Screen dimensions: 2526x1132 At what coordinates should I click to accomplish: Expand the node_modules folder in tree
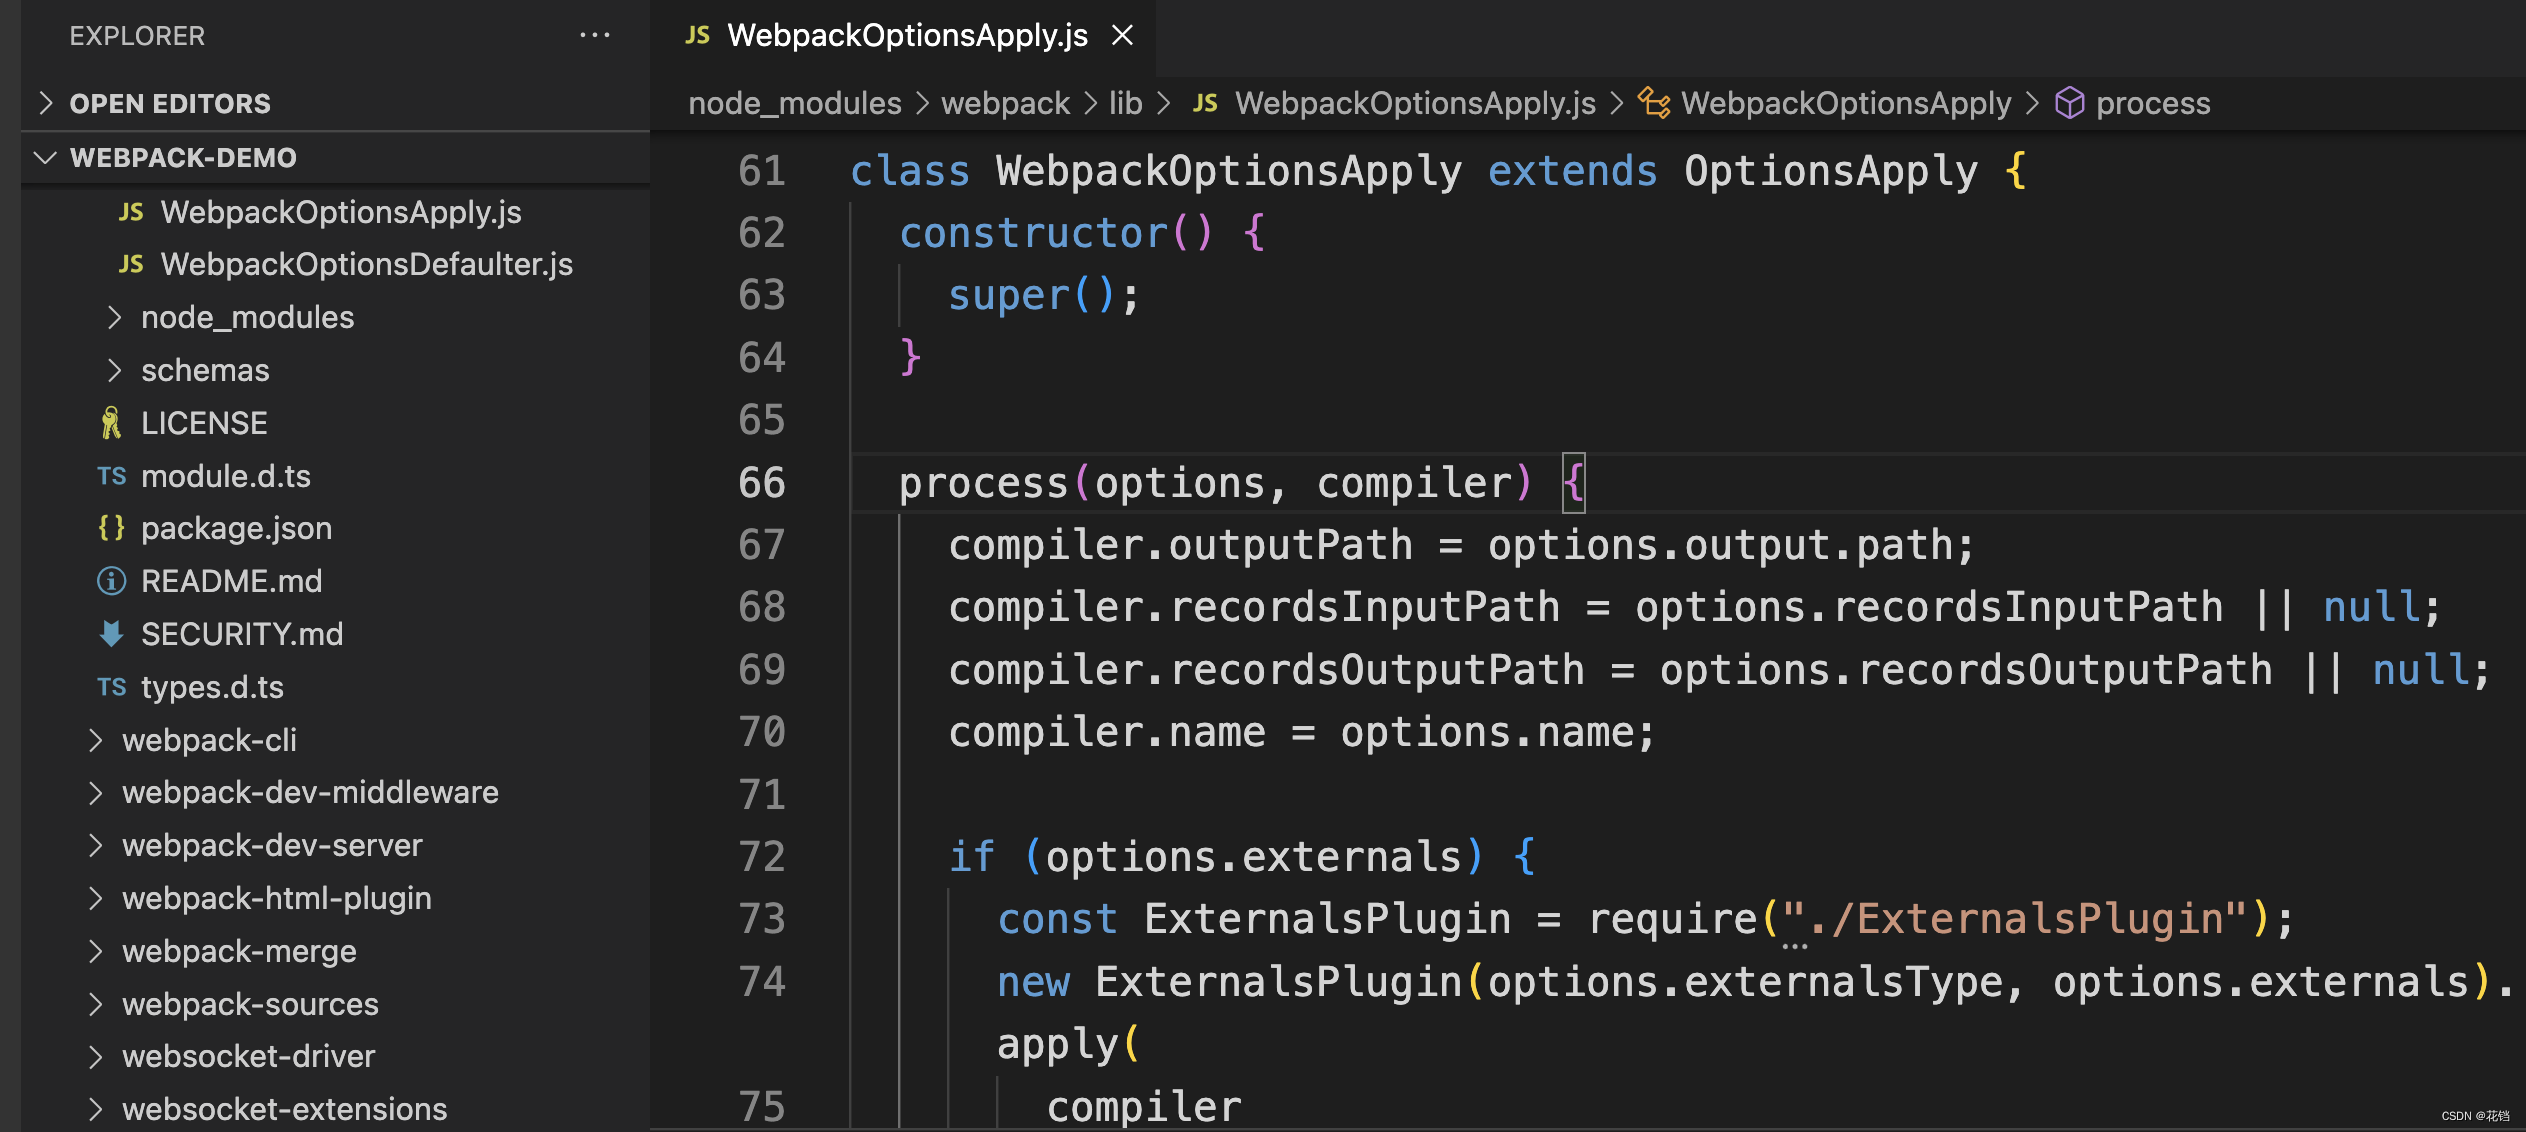(115, 317)
